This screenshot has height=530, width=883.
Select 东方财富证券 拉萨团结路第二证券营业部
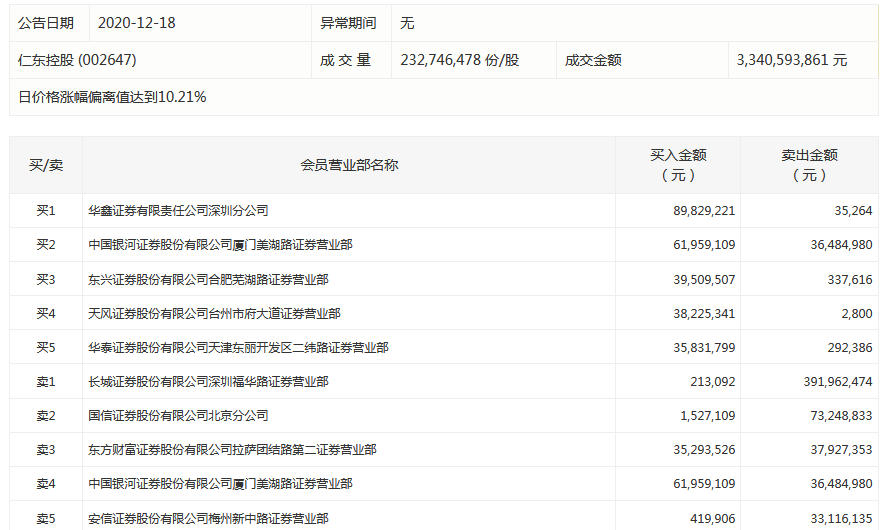[232, 449]
